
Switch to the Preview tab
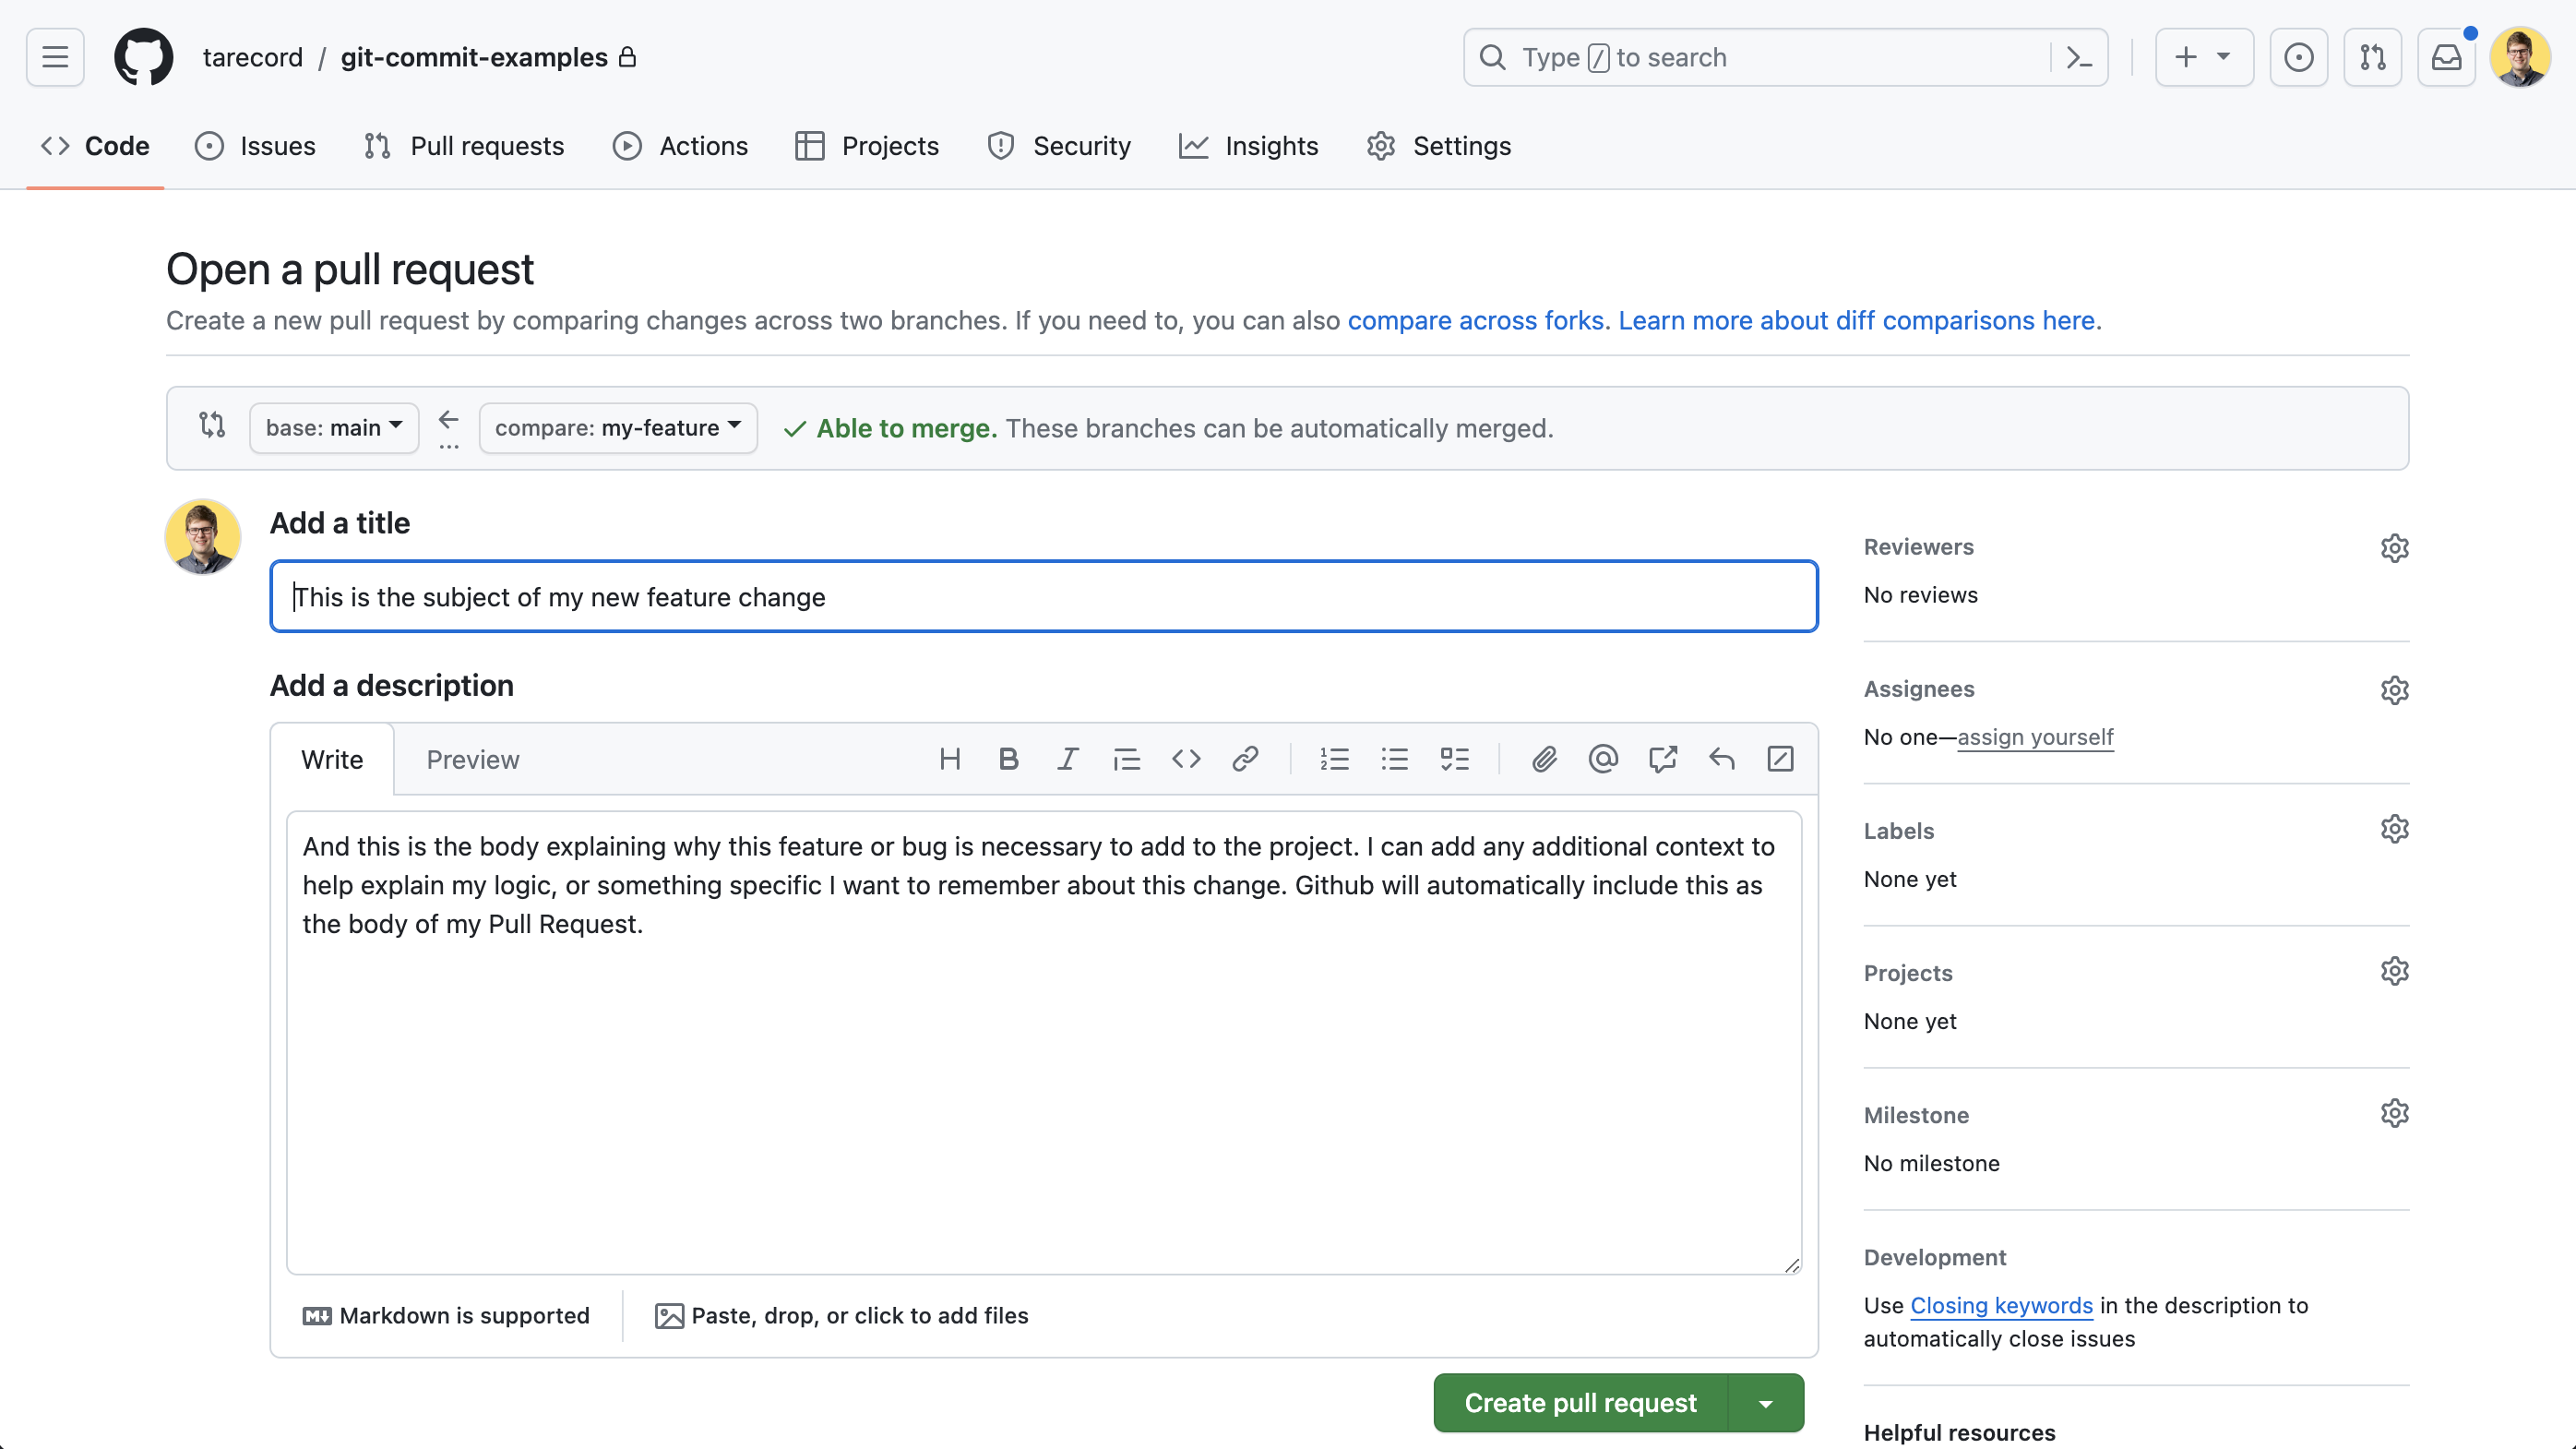pyautogui.click(x=472, y=760)
